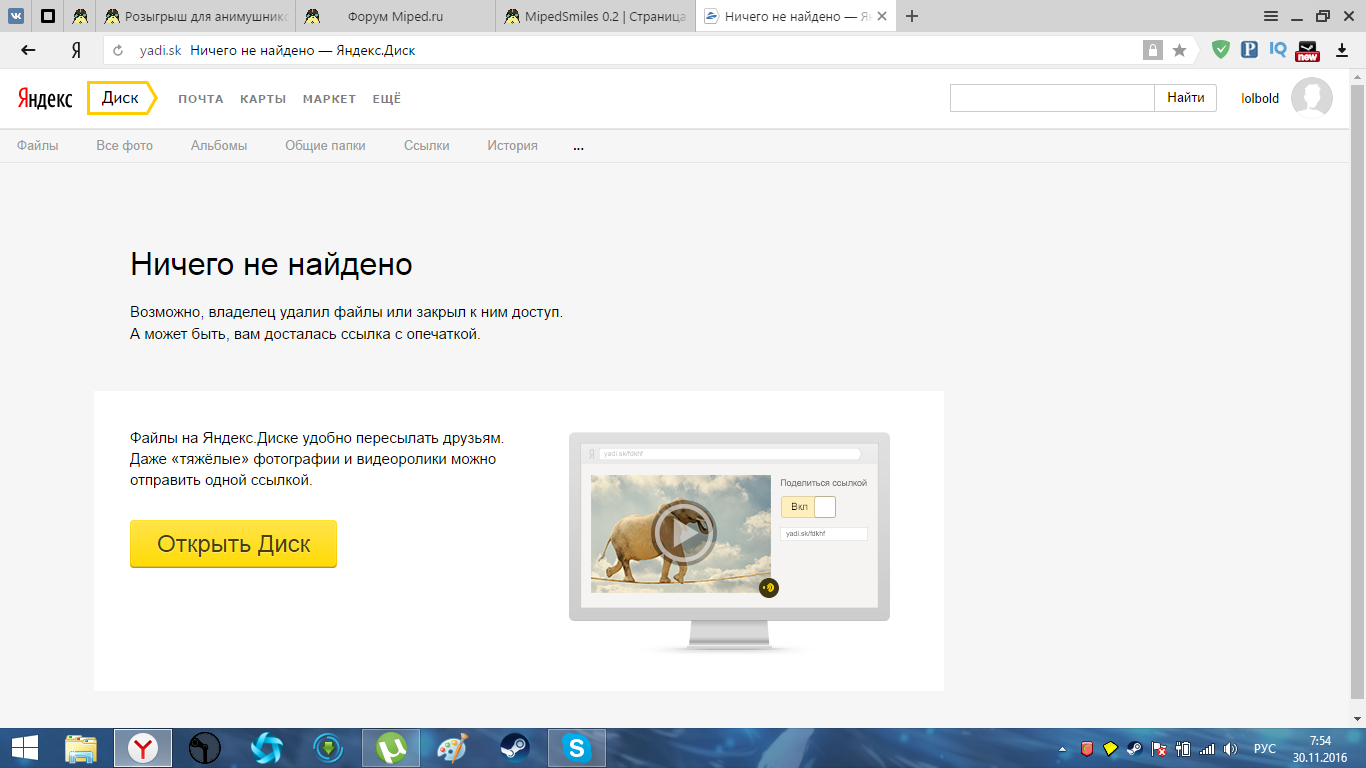Viewport: 1366px width, 768px height.
Task: Open File Explorer from taskbar
Action: pyautogui.click(x=81, y=748)
